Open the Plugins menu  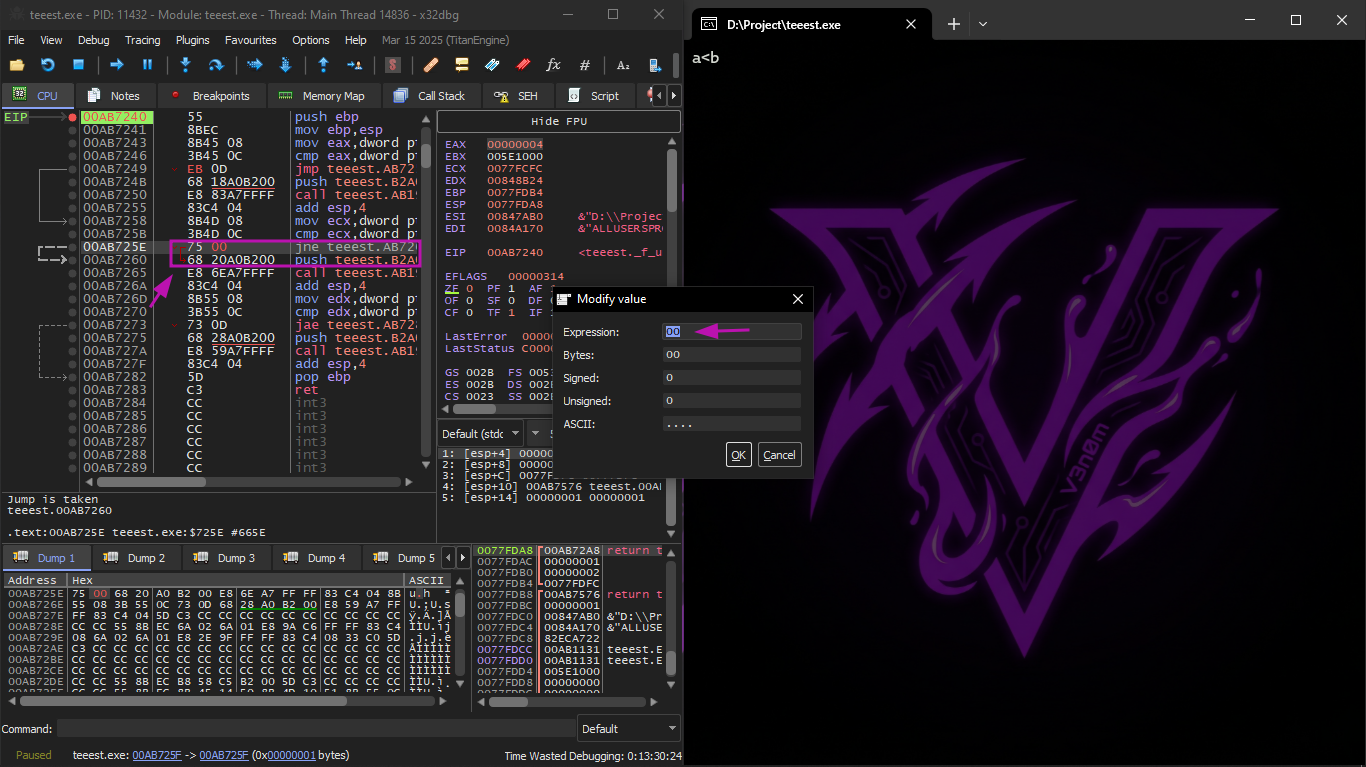[x=192, y=40]
